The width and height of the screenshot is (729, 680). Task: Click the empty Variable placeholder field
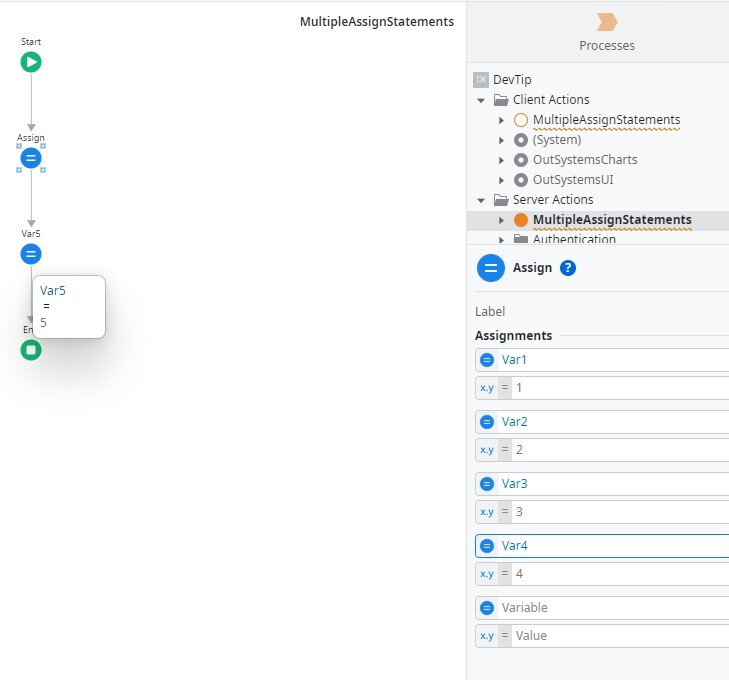610,608
